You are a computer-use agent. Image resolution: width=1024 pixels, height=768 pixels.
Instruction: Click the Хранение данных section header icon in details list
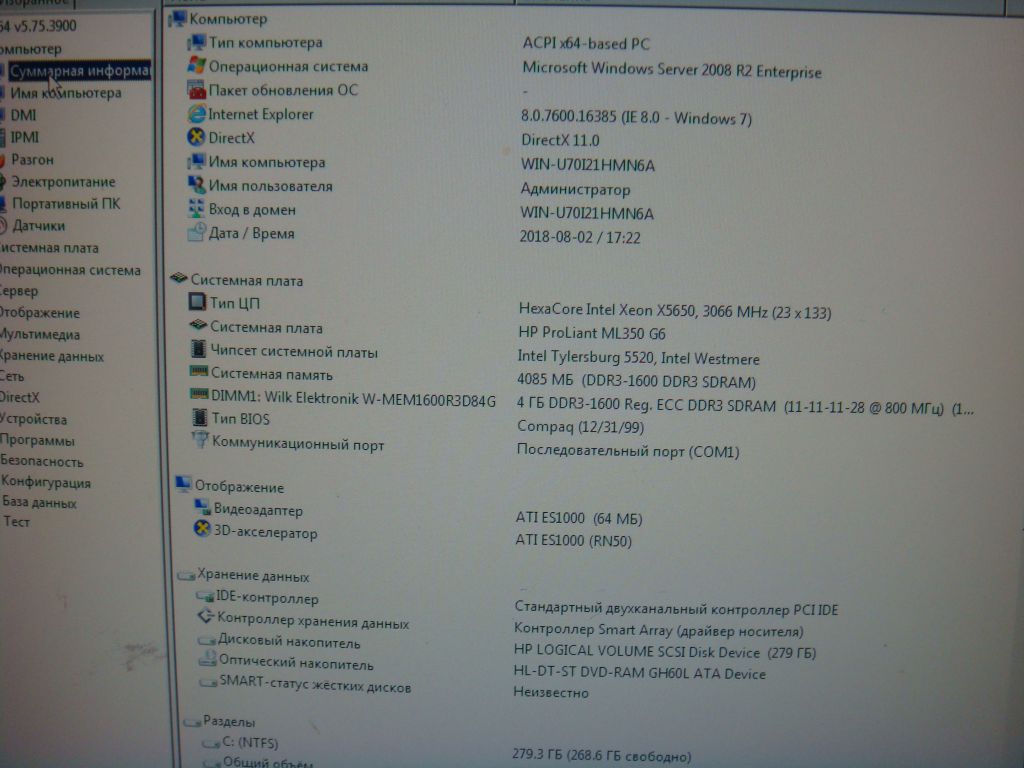coord(186,575)
